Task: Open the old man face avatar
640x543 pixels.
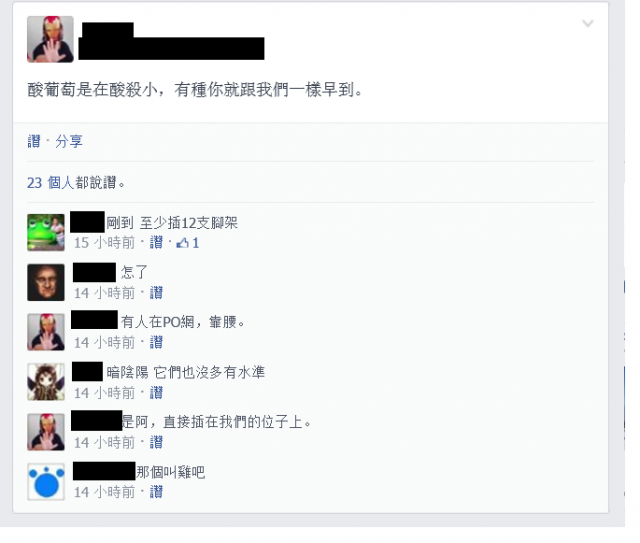Action: click(46, 282)
